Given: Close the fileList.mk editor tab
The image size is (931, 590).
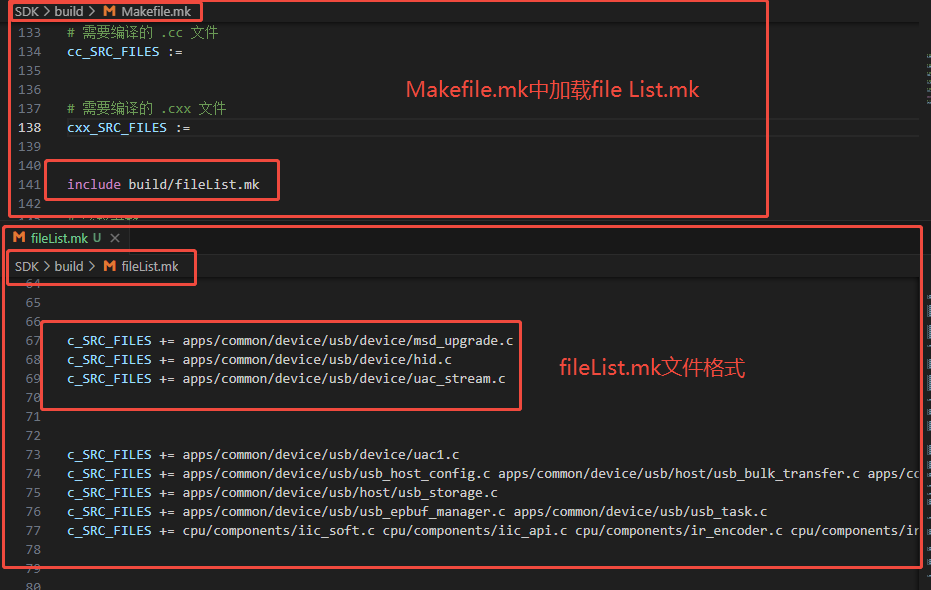Looking at the screenshot, I should pos(115,238).
